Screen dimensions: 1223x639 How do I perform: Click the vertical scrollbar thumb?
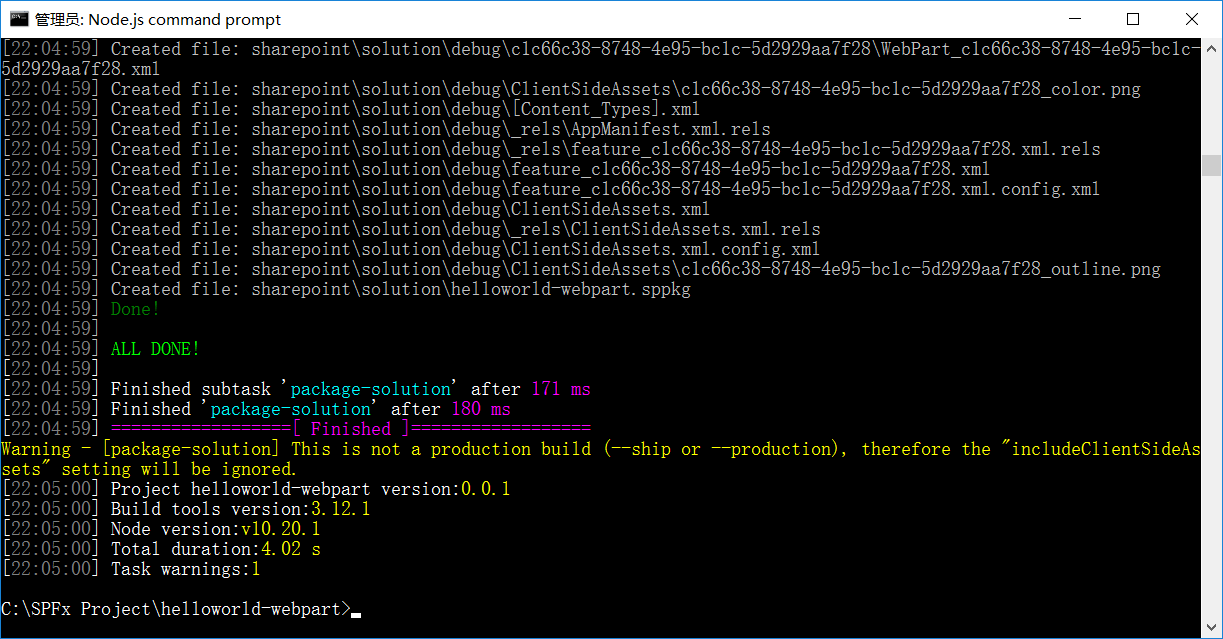1212,165
